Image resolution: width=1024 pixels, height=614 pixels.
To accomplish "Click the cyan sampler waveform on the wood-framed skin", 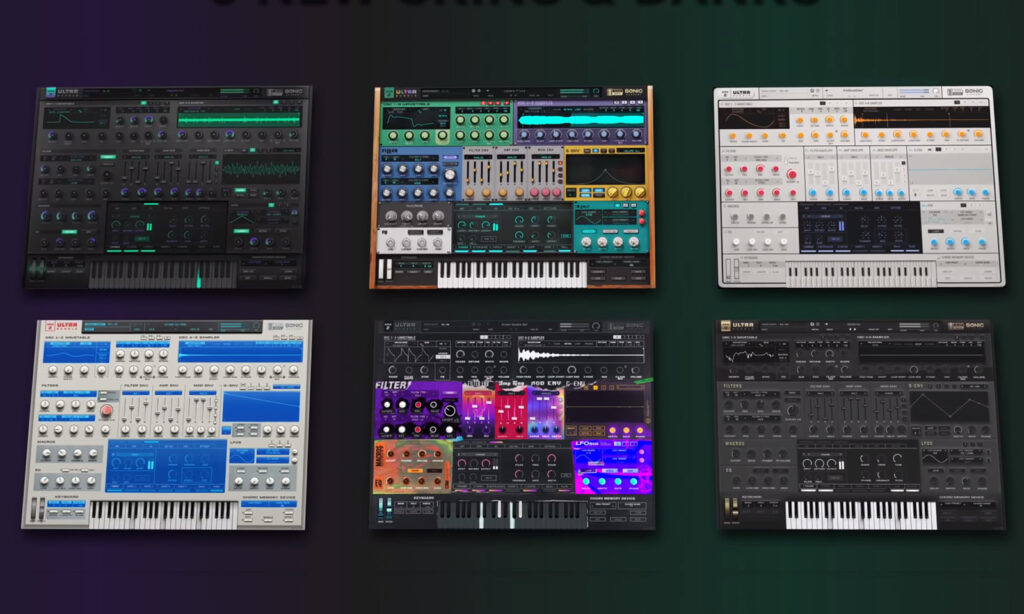I will pos(580,120).
